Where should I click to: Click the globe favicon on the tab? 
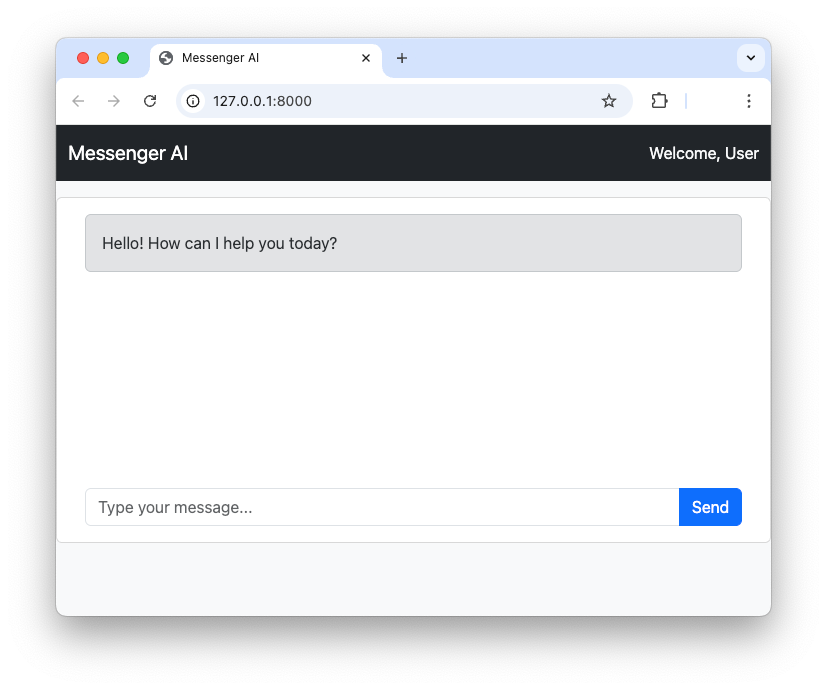165,58
